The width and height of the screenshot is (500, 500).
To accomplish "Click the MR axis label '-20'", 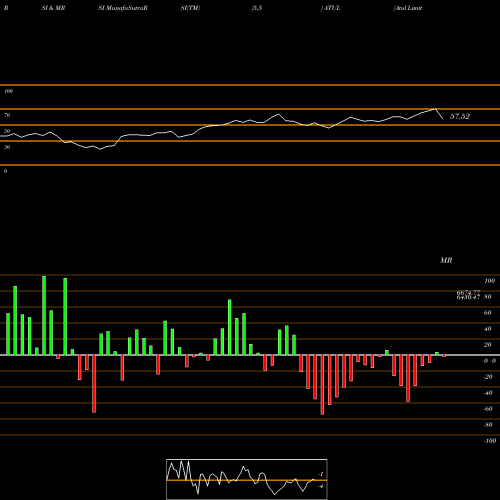I will 488,377.
